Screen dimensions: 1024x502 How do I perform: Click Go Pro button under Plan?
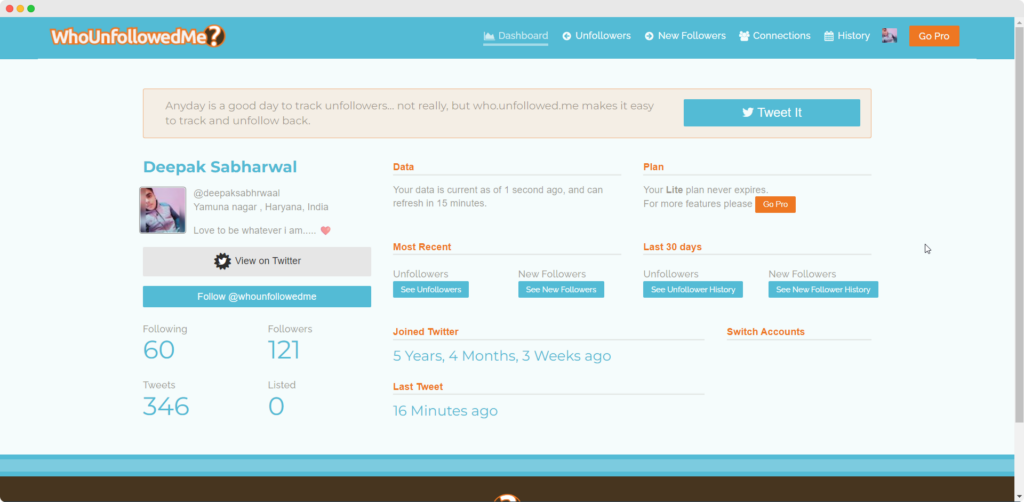pos(775,204)
